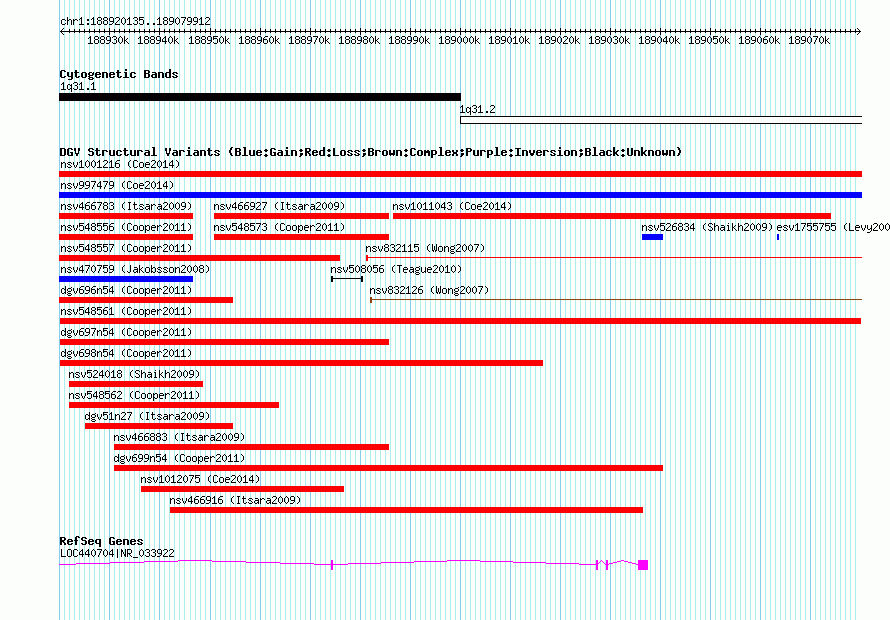Click the 1q31.1 band label

point(78,86)
